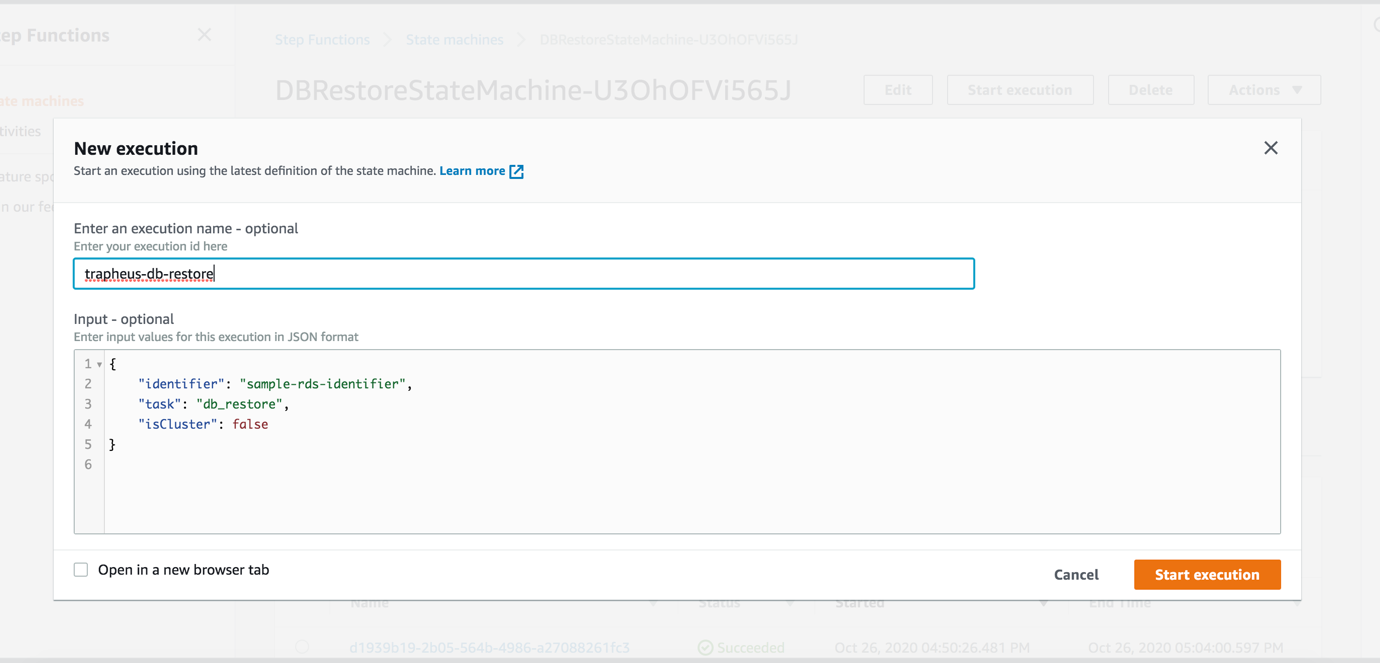Enable Open in a new browser tab
The height and width of the screenshot is (663, 1380).
pyautogui.click(x=80, y=569)
